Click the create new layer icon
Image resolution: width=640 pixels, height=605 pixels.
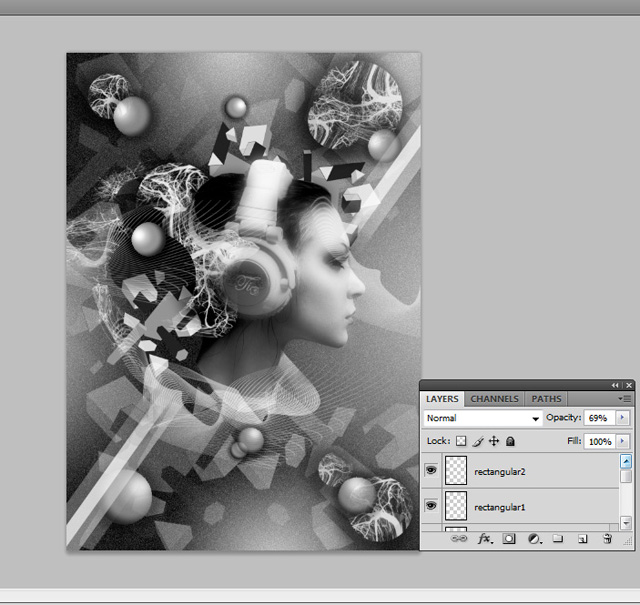582,538
